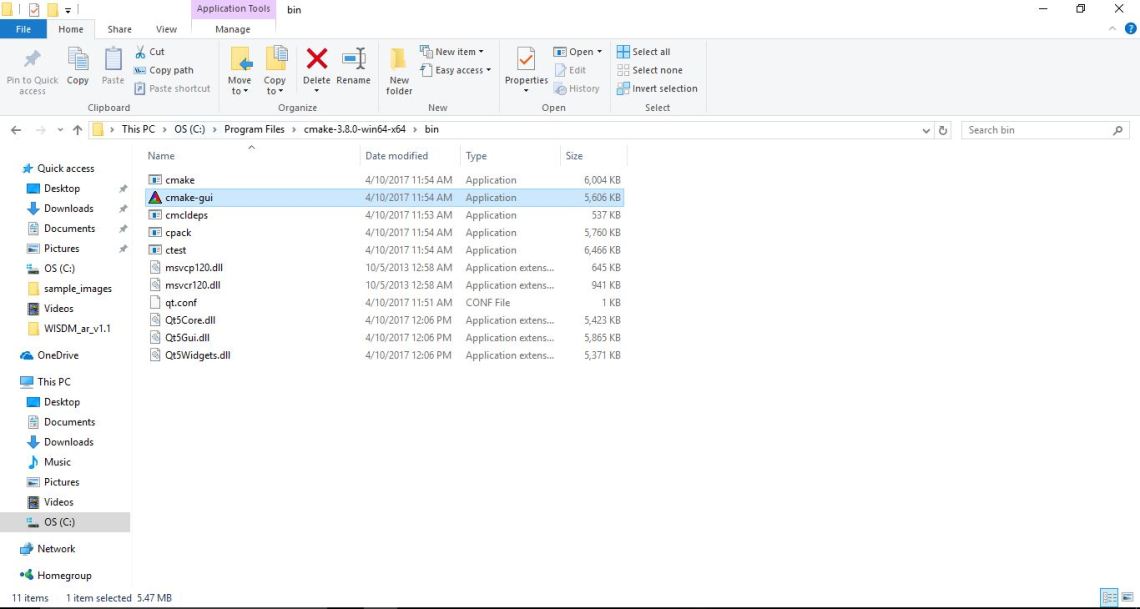Click Edit in the Open group

[x=570, y=70]
